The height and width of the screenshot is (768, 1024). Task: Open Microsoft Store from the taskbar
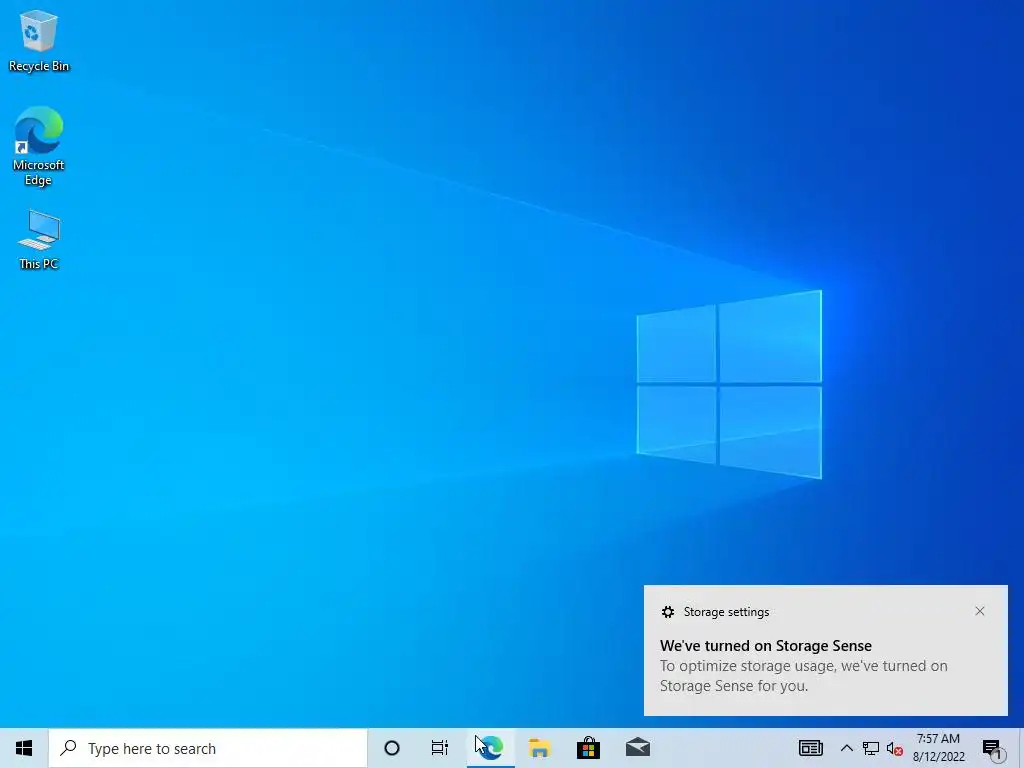coord(588,748)
